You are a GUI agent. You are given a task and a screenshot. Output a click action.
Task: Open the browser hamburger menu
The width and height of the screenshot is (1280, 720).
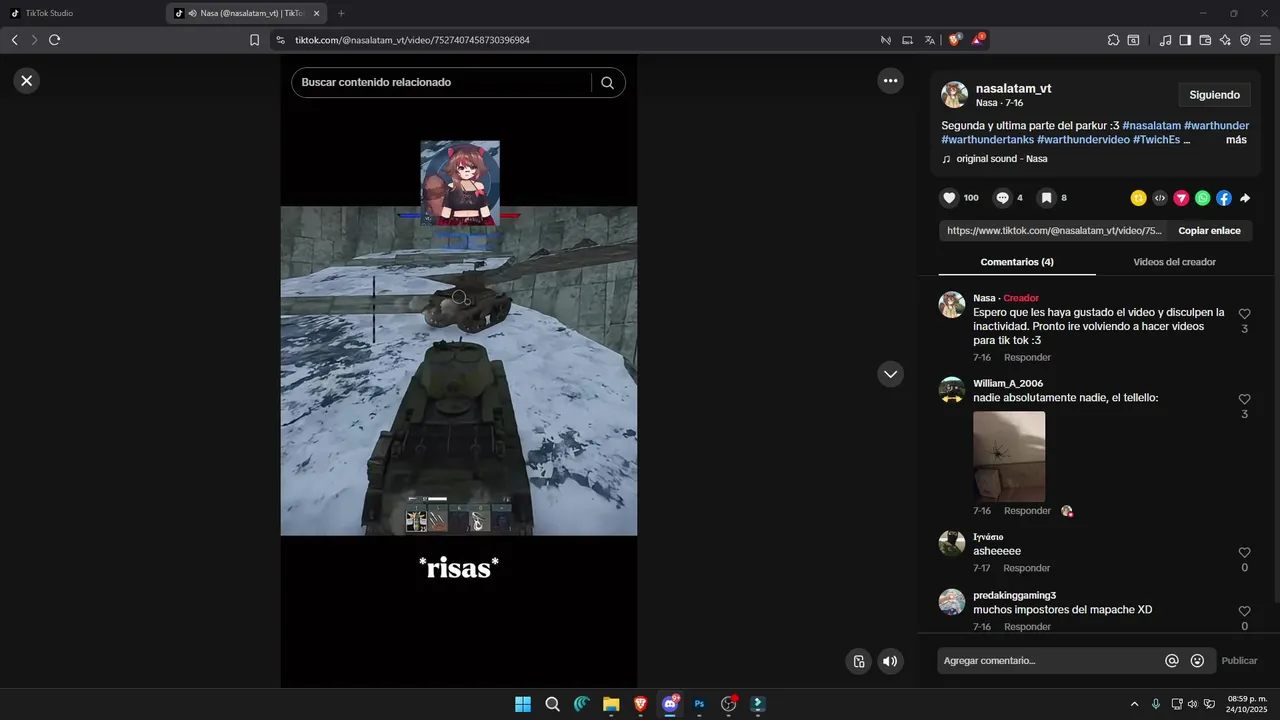click(1265, 40)
